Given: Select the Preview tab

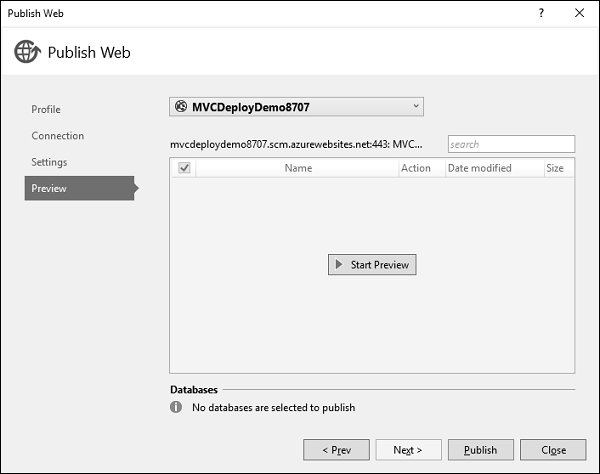Looking at the screenshot, I should (x=49, y=188).
